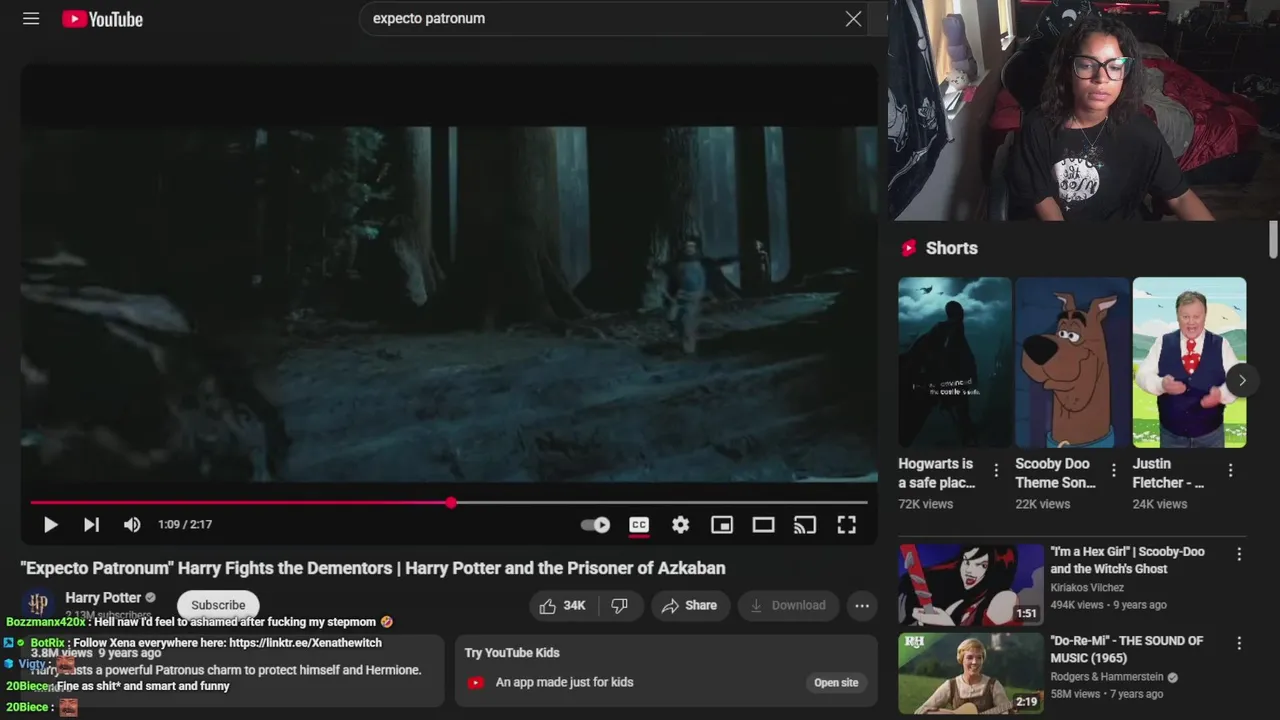Click the video frame forest scene
This screenshot has width=1280, height=720.
pyautogui.click(x=449, y=304)
